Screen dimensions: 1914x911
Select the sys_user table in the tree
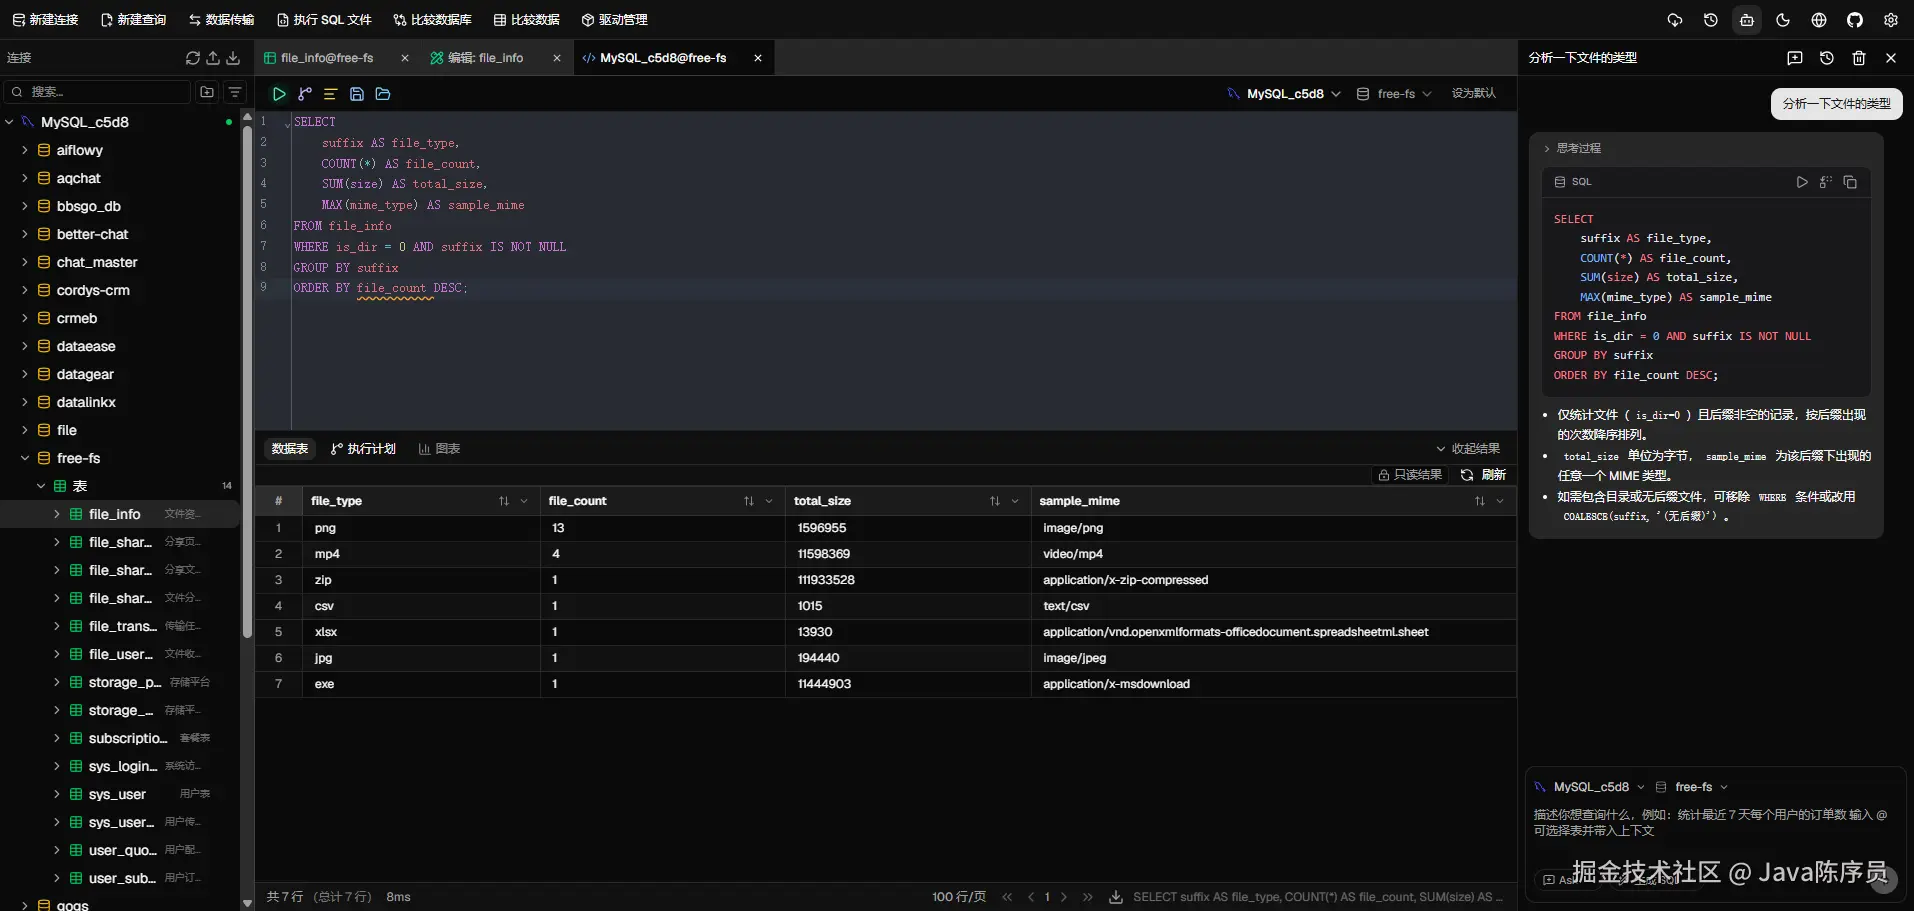(x=117, y=794)
